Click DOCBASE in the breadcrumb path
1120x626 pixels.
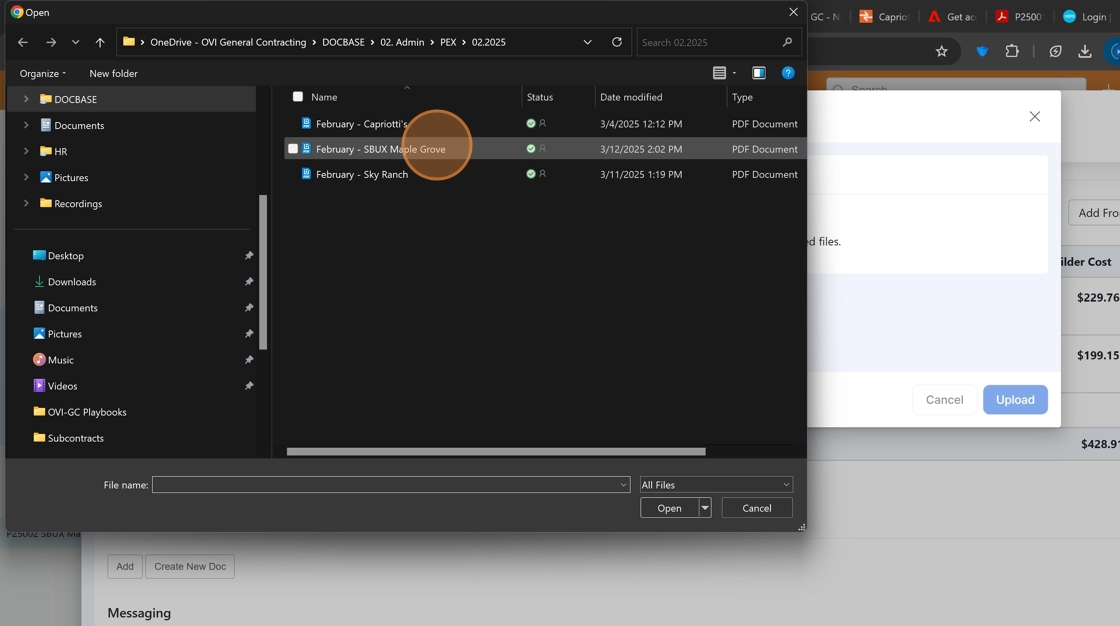point(343,42)
